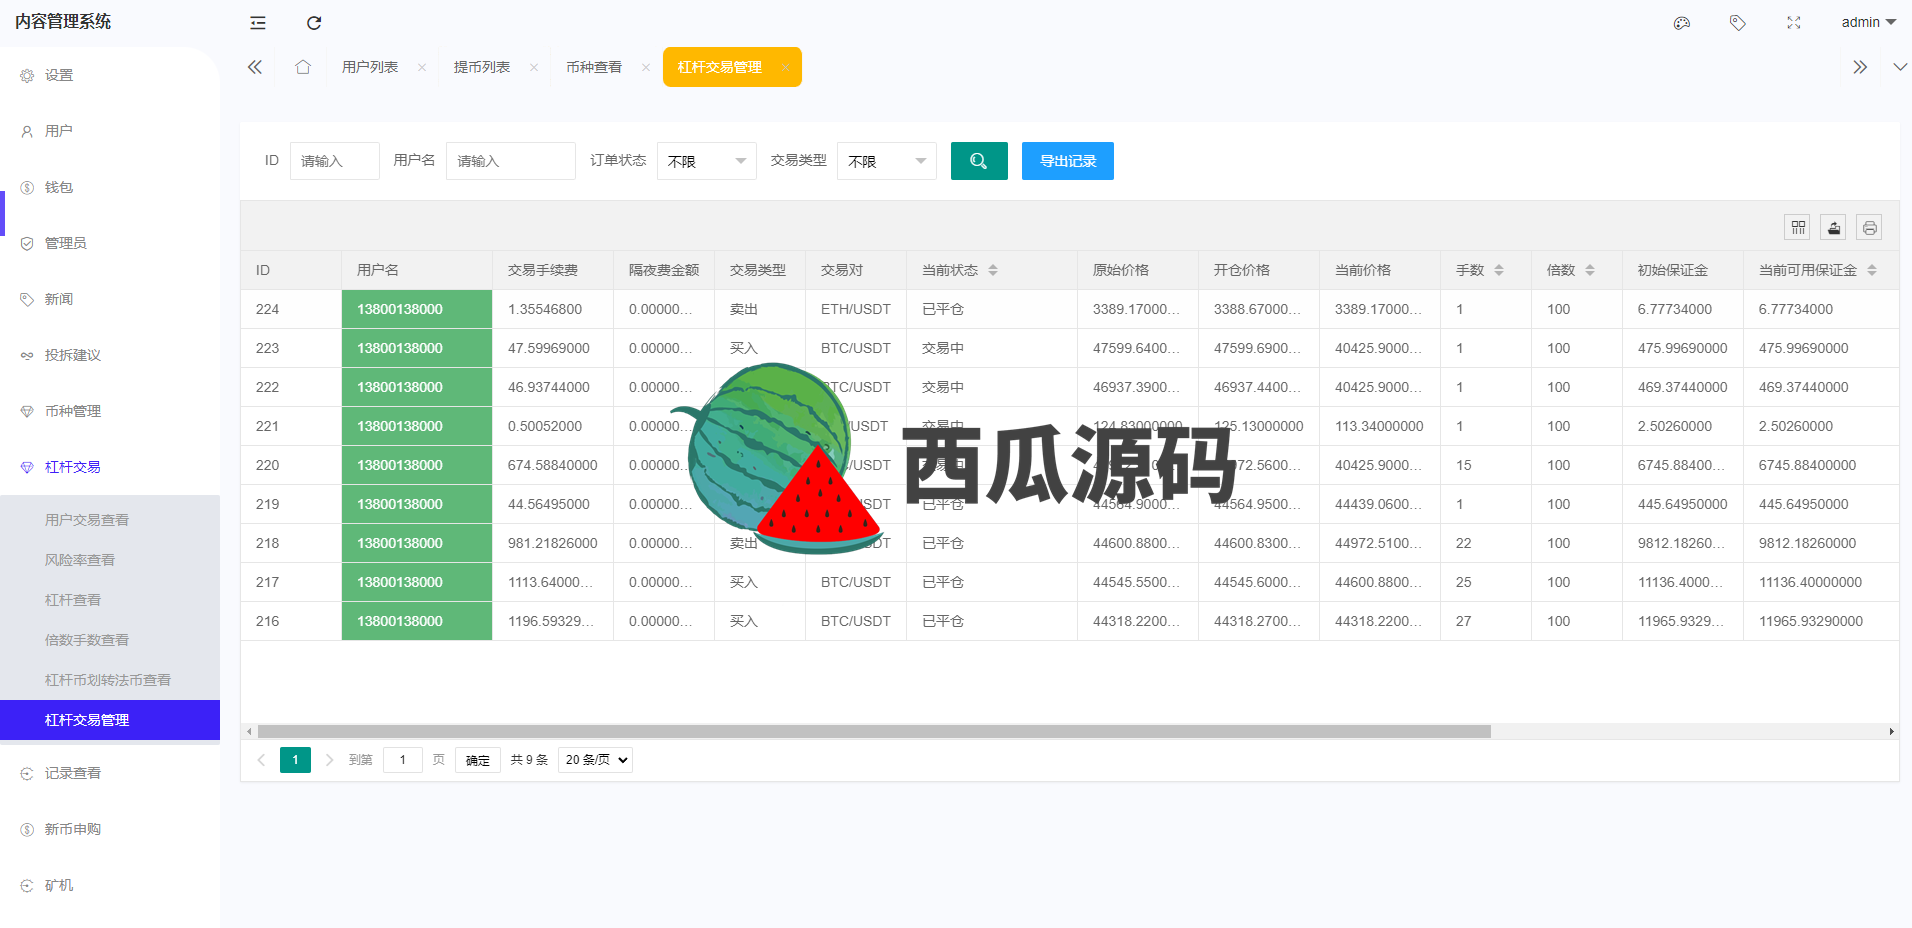Close the 杠杆交易管理 tab
This screenshot has width=1912, height=928.
785,67
